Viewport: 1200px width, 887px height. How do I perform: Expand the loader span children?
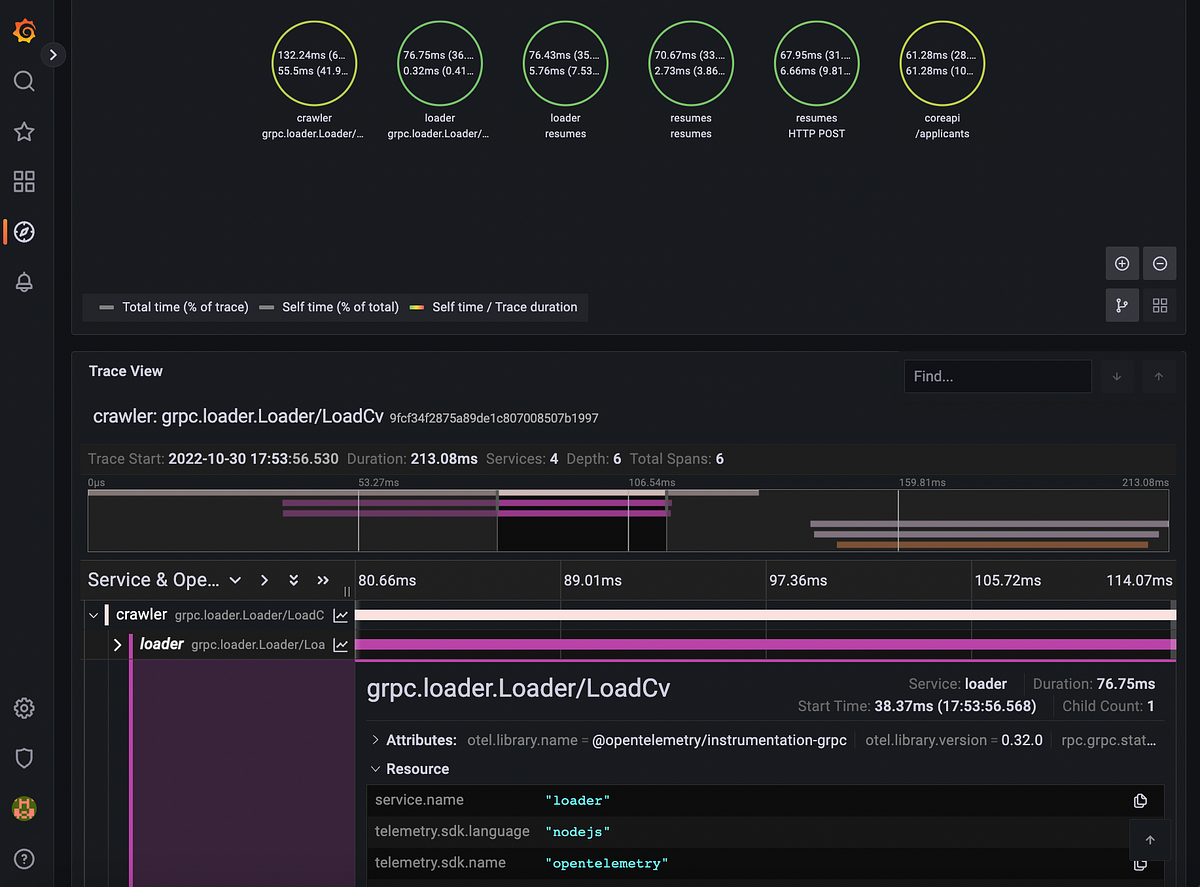(117, 644)
